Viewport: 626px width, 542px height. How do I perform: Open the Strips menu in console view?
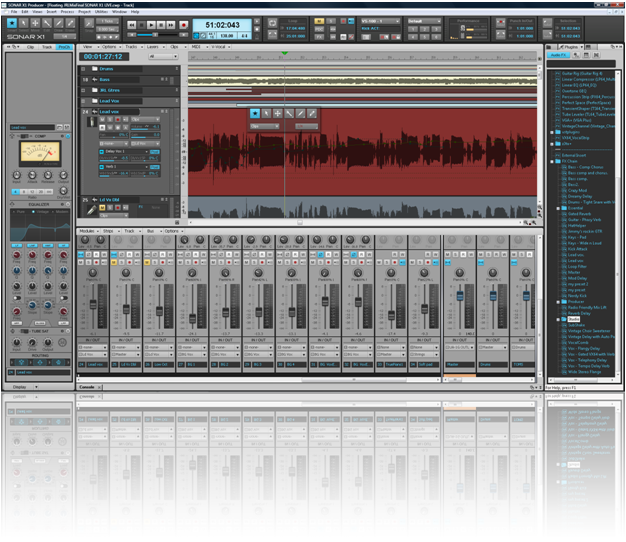pyautogui.click(x=111, y=231)
